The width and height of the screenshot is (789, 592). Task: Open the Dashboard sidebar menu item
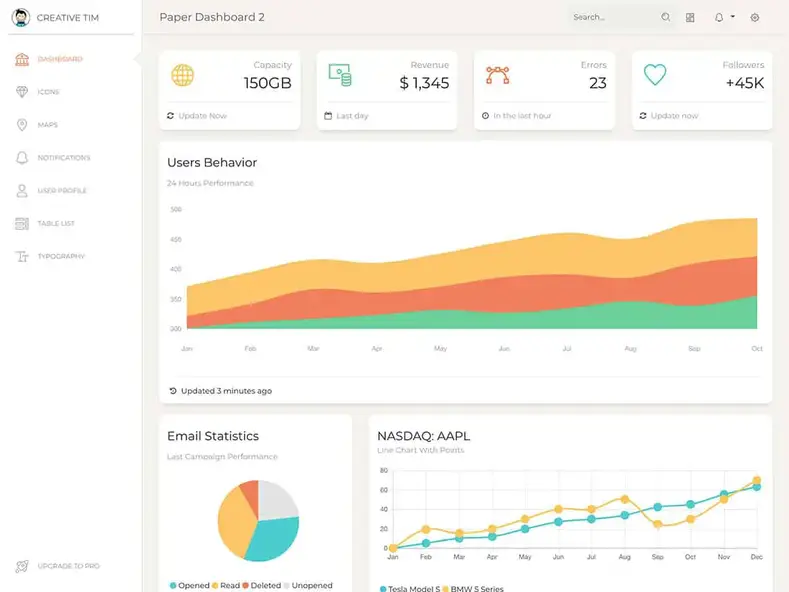60,59
